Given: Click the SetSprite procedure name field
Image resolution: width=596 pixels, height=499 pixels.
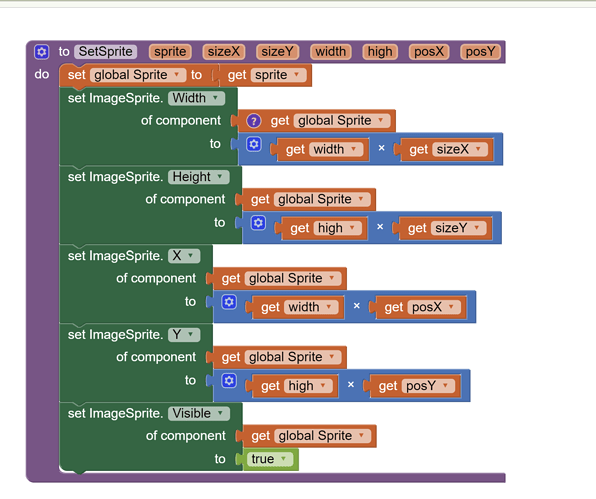Looking at the screenshot, I should (x=106, y=52).
